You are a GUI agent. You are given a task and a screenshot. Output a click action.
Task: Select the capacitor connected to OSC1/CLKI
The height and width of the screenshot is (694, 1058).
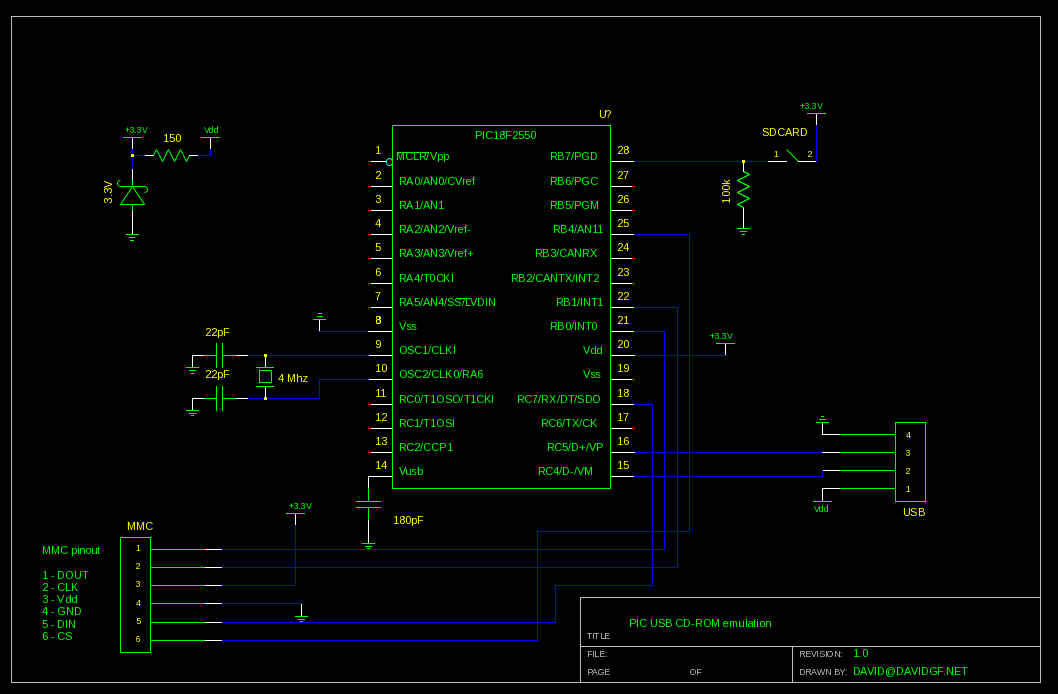point(219,355)
